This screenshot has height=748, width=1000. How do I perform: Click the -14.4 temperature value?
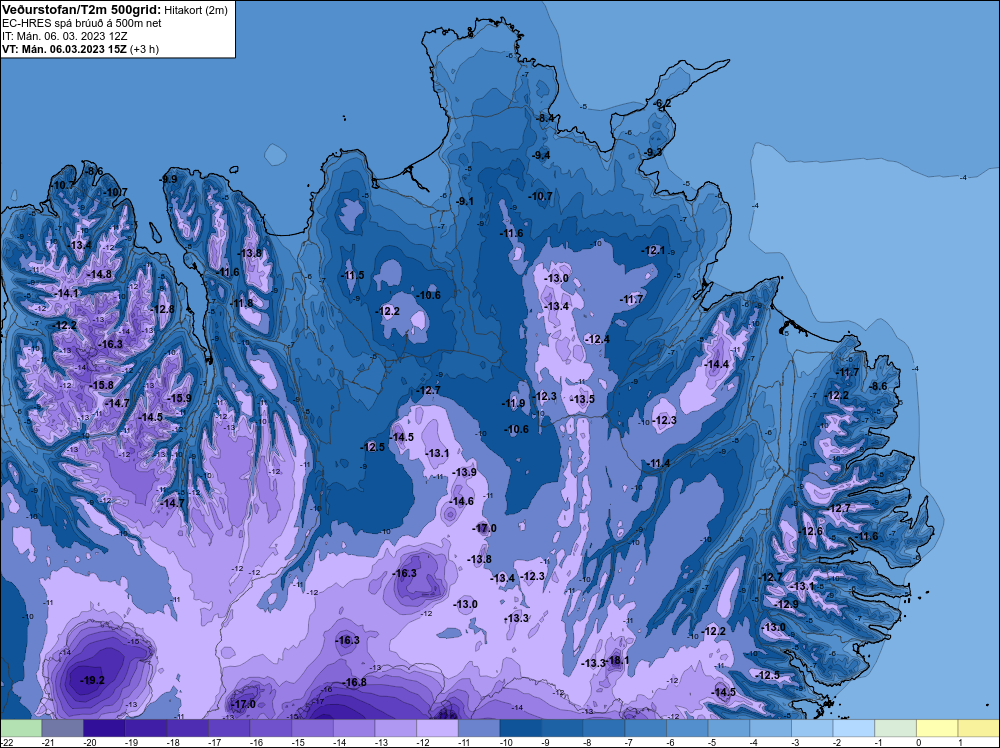[716, 364]
